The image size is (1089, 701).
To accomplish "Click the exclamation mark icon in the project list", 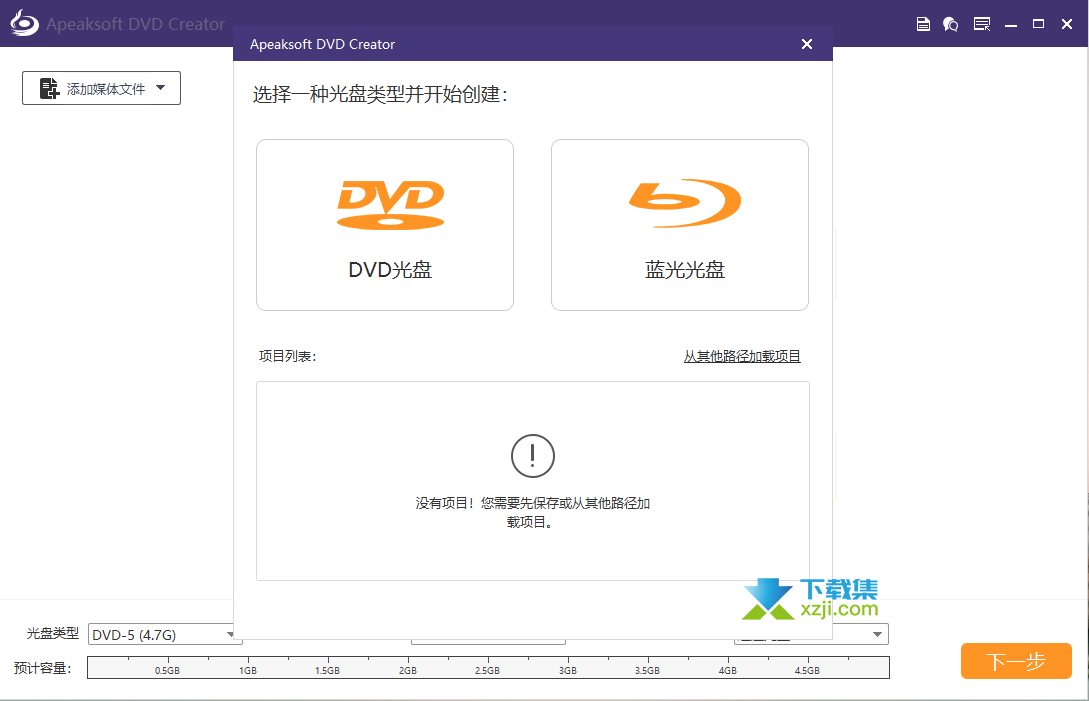I will click(x=533, y=456).
